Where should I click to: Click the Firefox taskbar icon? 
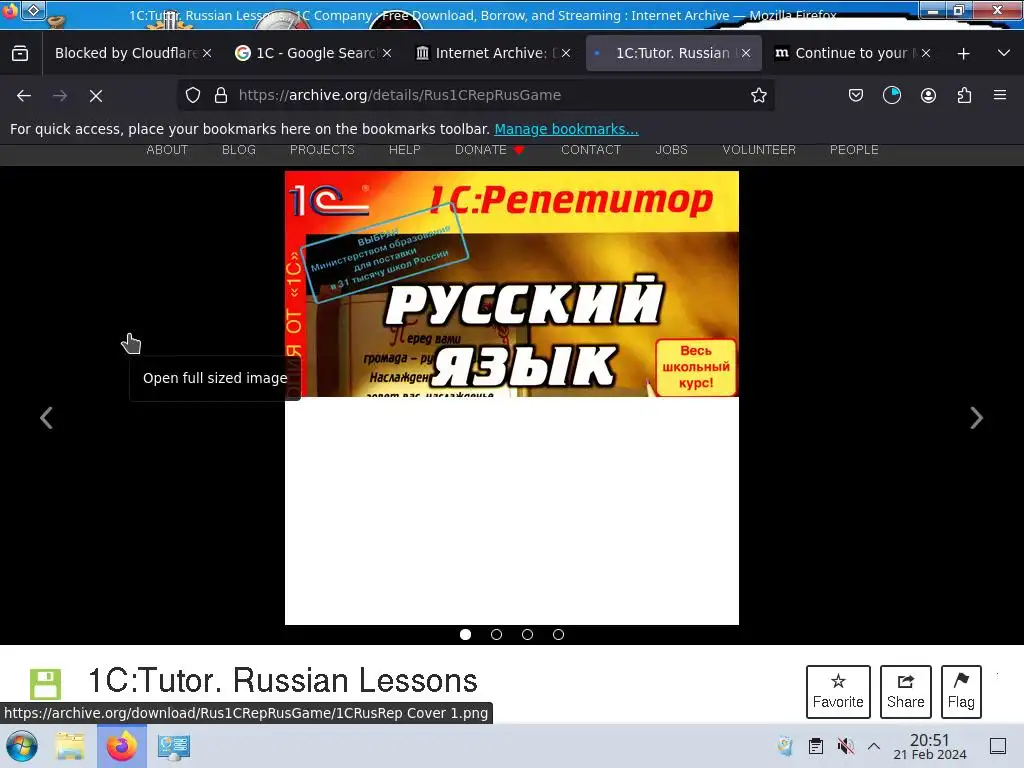coord(122,746)
